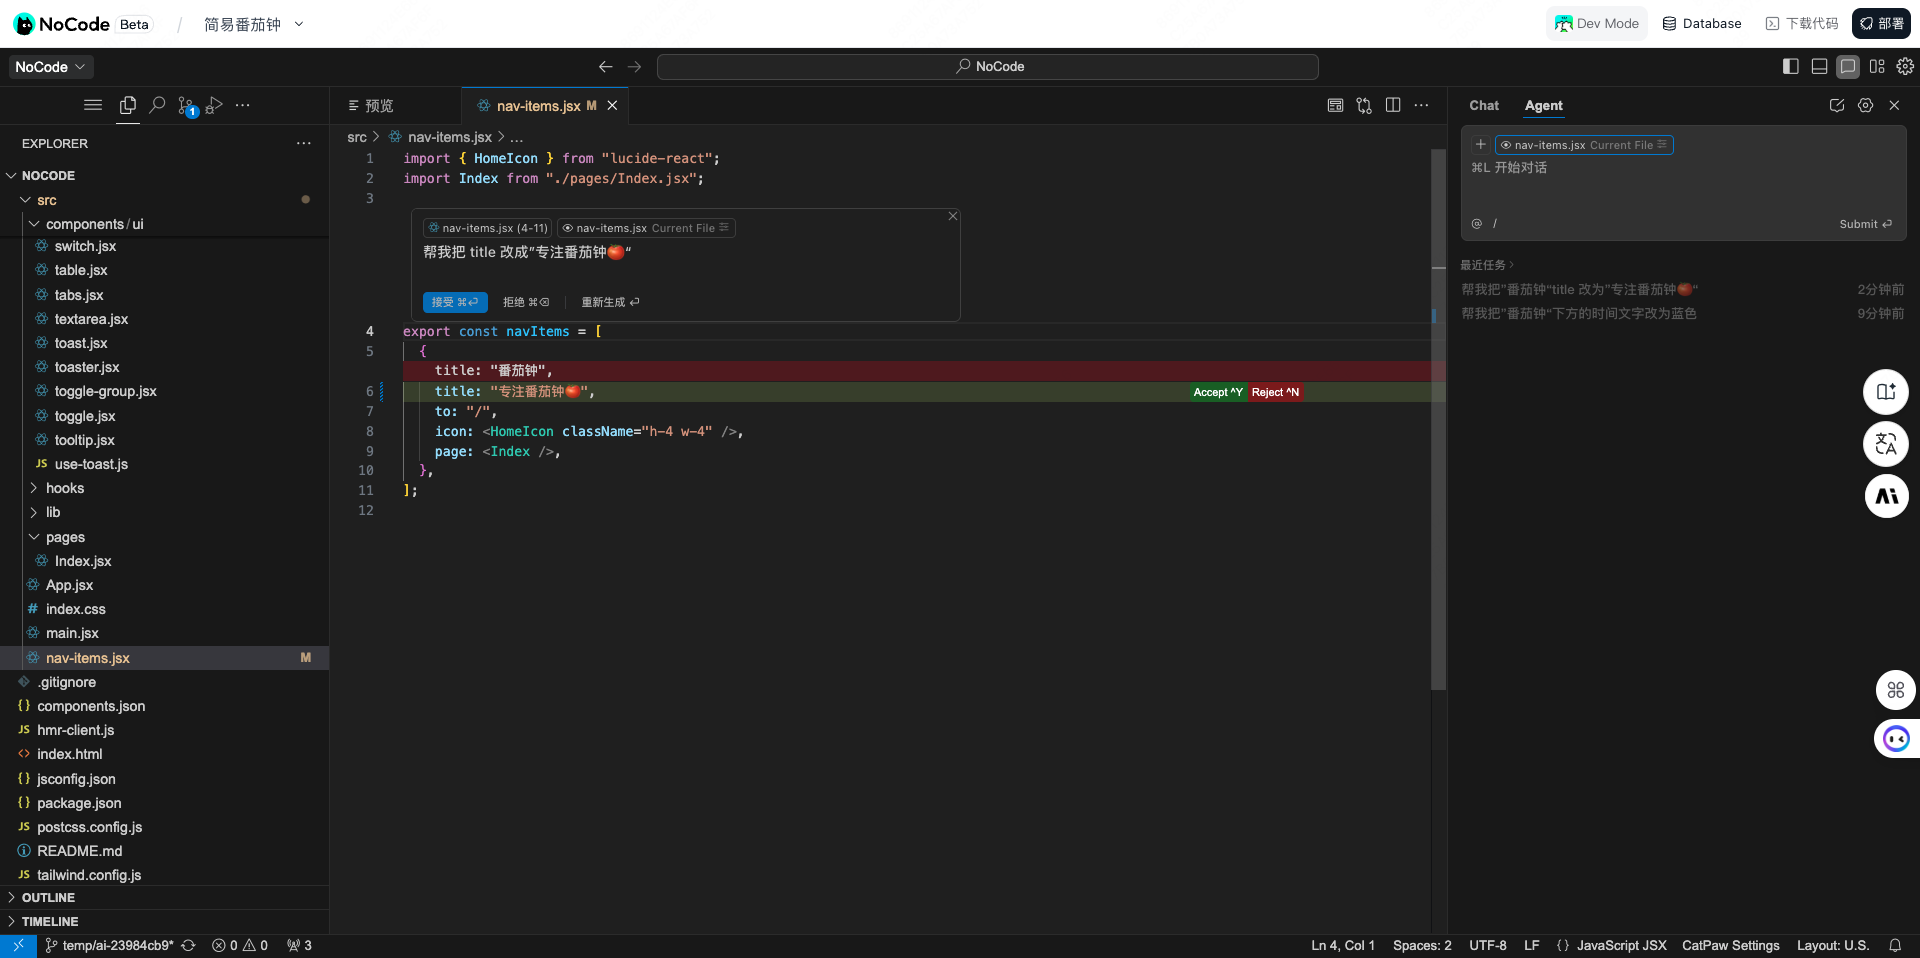
Task: Switch to the 预览 tab
Action: (x=371, y=105)
